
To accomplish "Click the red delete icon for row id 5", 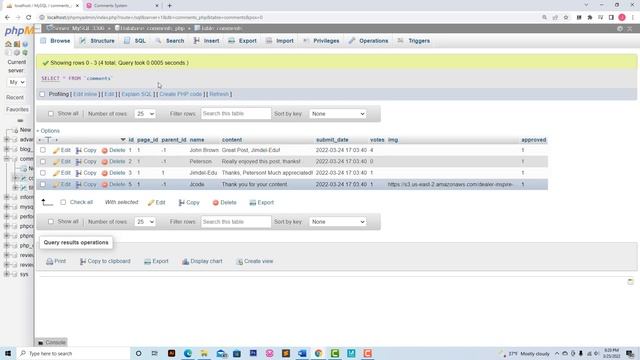I will click(x=104, y=184).
